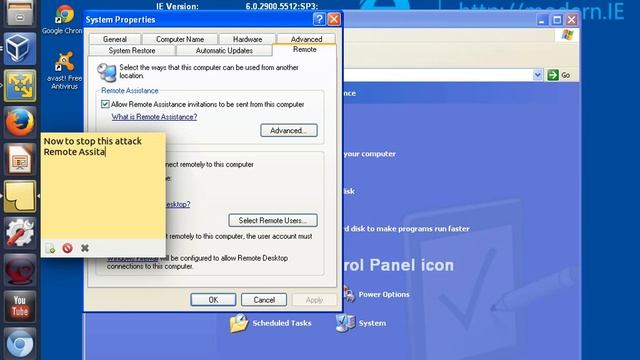The image size is (640, 360).
Task: Click the System Properties help button
Action: coord(319,19)
